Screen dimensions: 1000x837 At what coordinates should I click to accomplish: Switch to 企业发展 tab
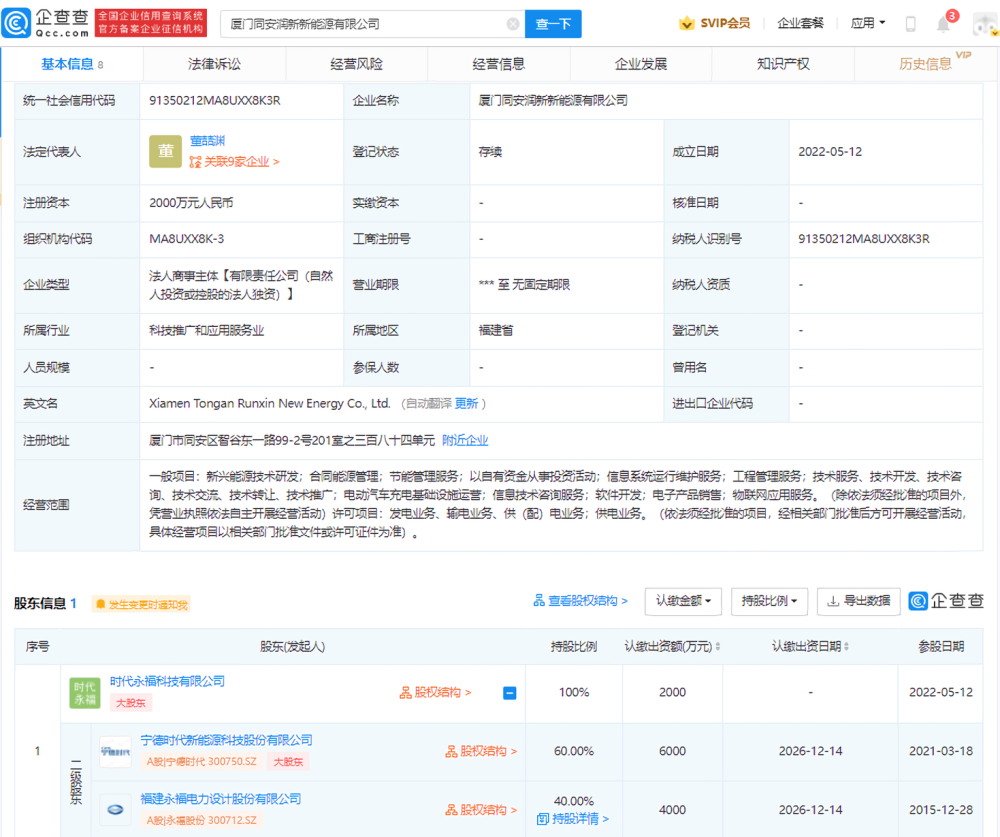click(641, 64)
